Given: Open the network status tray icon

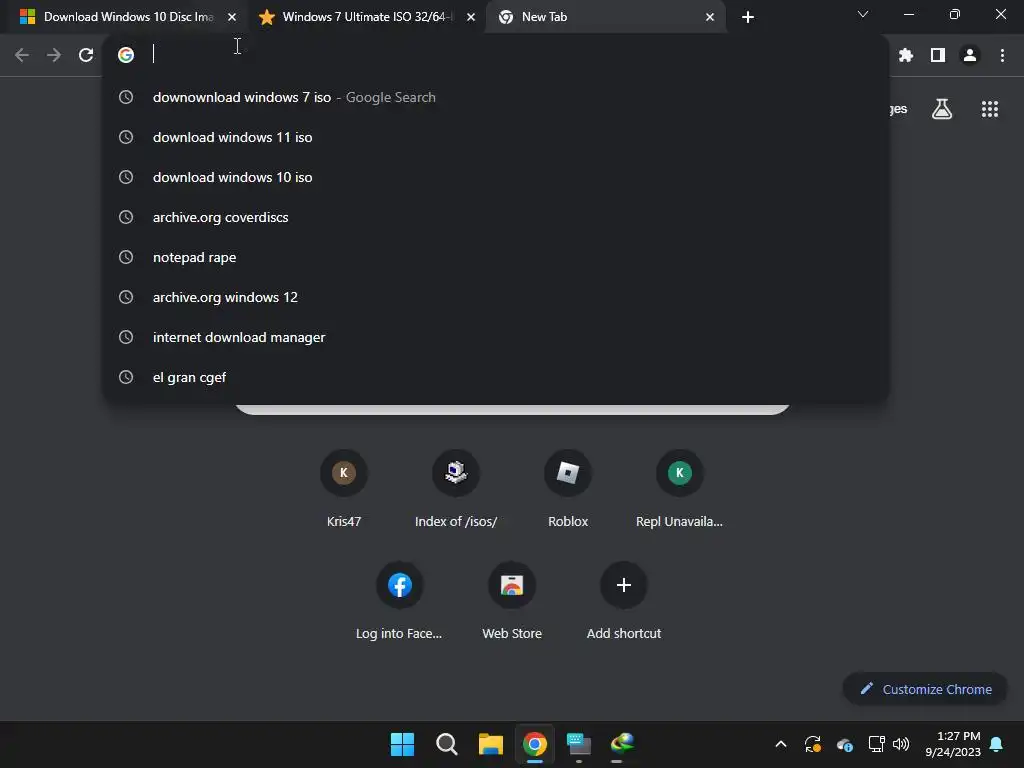Looking at the screenshot, I should [x=876, y=744].
